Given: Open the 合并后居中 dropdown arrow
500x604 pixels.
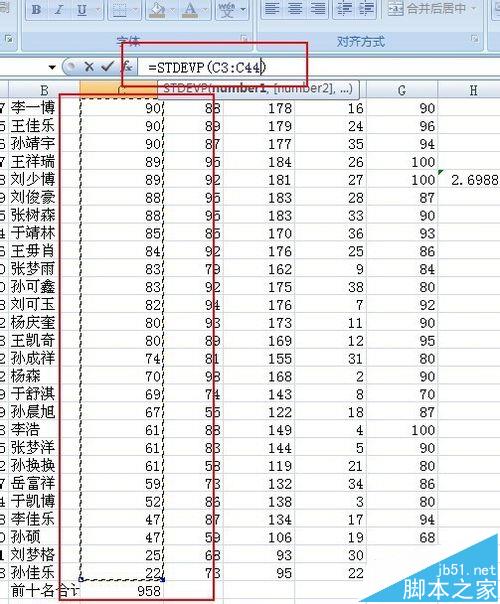Looking at the screenshot, I should pyautogui.click(x=474, y=8).
